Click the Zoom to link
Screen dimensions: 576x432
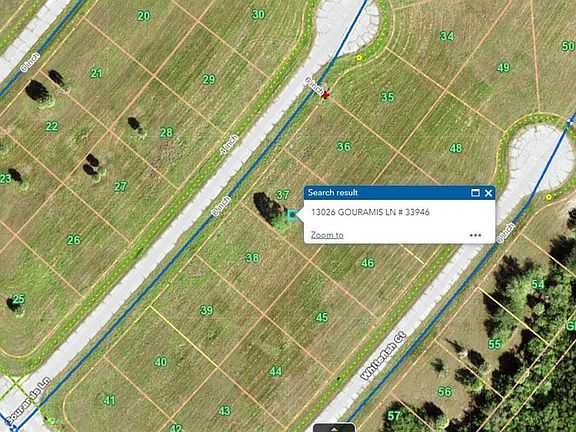pyautogui.click(x=327, y=235)
